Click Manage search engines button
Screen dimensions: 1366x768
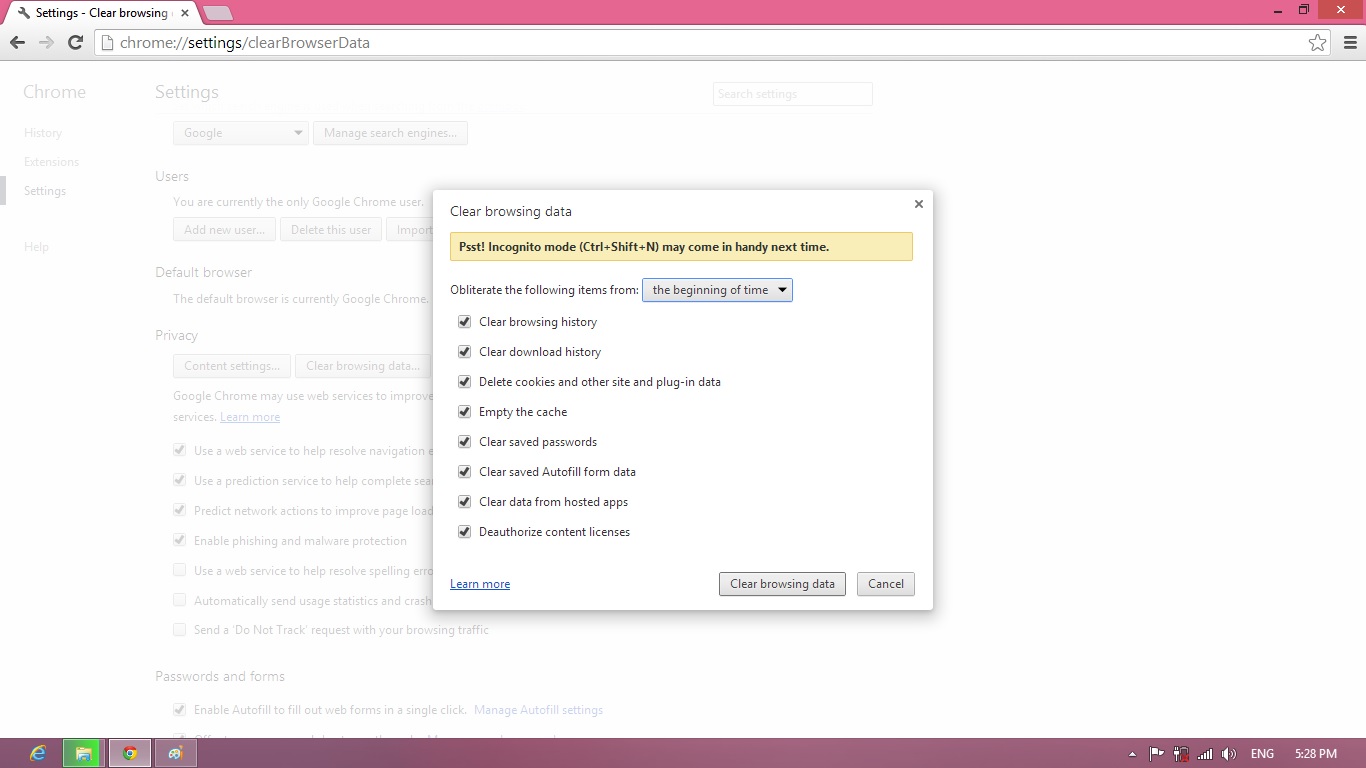click(390, 133)
